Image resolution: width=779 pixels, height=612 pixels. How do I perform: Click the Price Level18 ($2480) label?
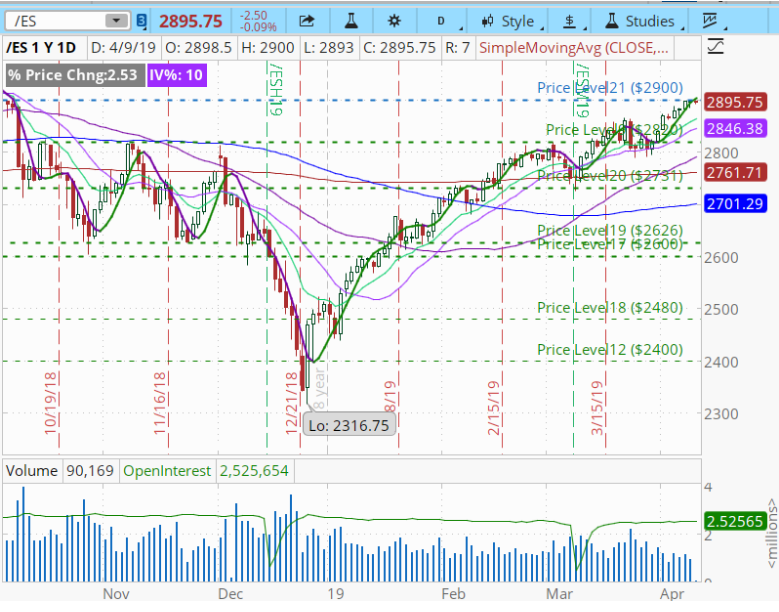610,307
